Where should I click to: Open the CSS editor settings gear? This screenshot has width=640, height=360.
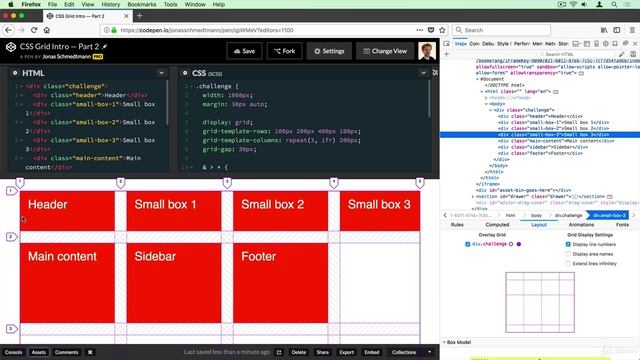click(x=185, y=73)
